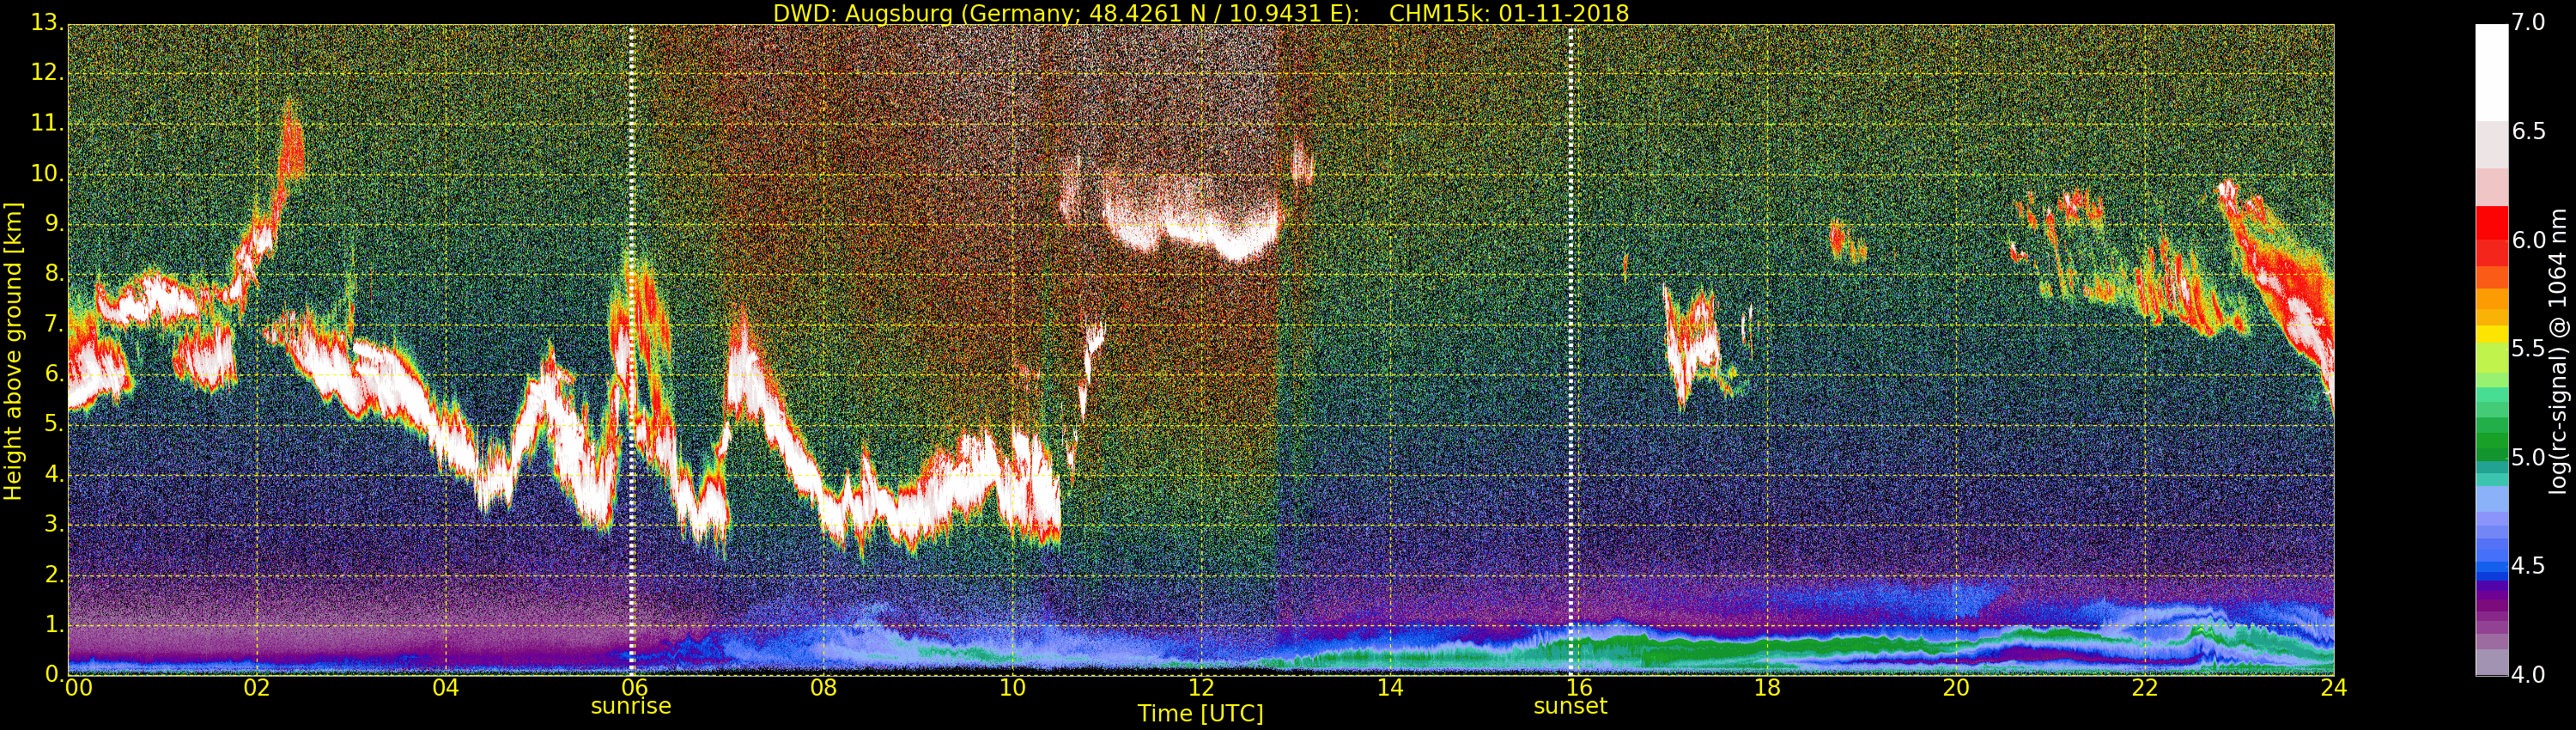Click the 20 hour tick label
Screen dimensions: 2576x730
(1956, 688)
